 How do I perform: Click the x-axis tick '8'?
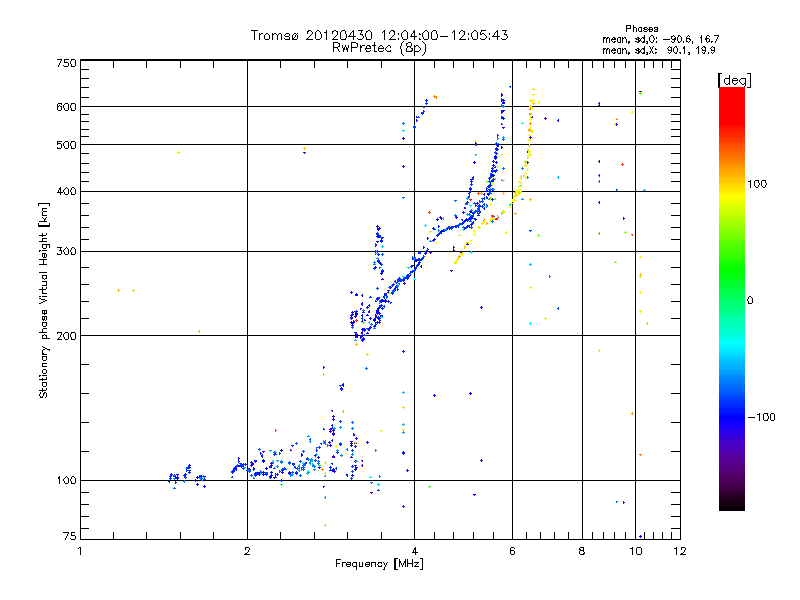pyautogui.click(x=582, y=551)
